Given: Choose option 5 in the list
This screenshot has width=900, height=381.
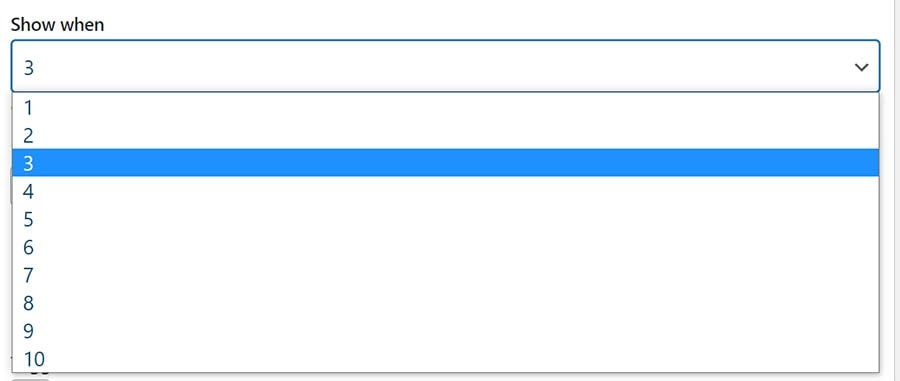Looking at the screenshot, I should pyautogui.click(x=445, y=219).
